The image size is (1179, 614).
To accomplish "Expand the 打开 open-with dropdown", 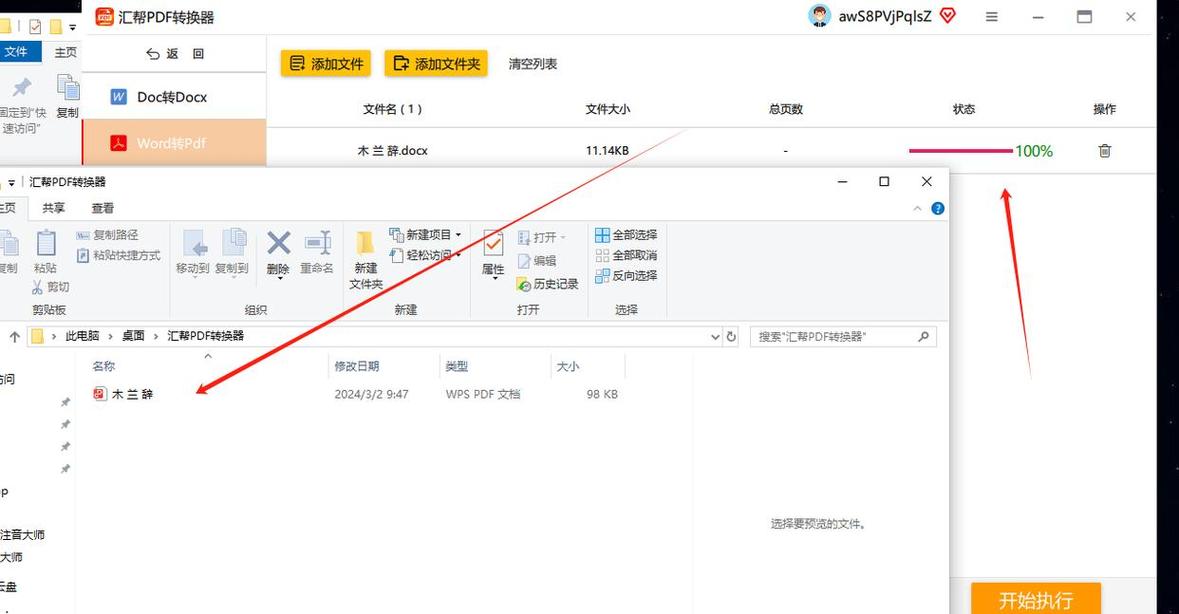I will [x=562, y=237].
